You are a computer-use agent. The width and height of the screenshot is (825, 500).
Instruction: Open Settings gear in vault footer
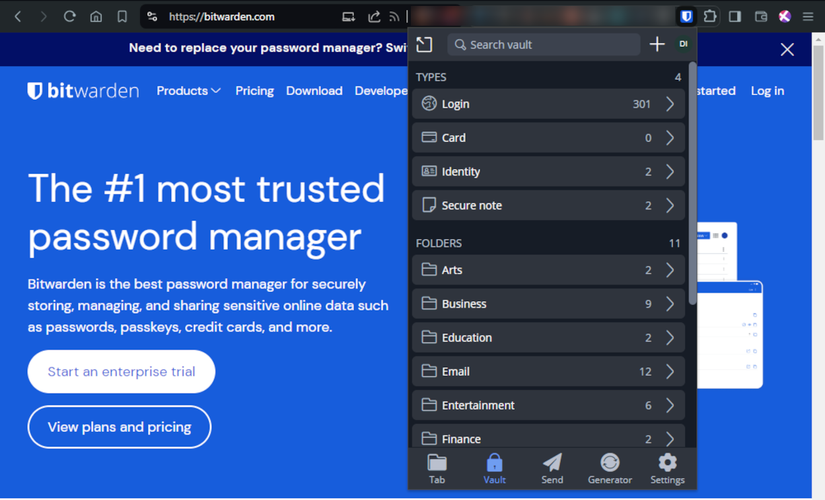coord(667,468)
